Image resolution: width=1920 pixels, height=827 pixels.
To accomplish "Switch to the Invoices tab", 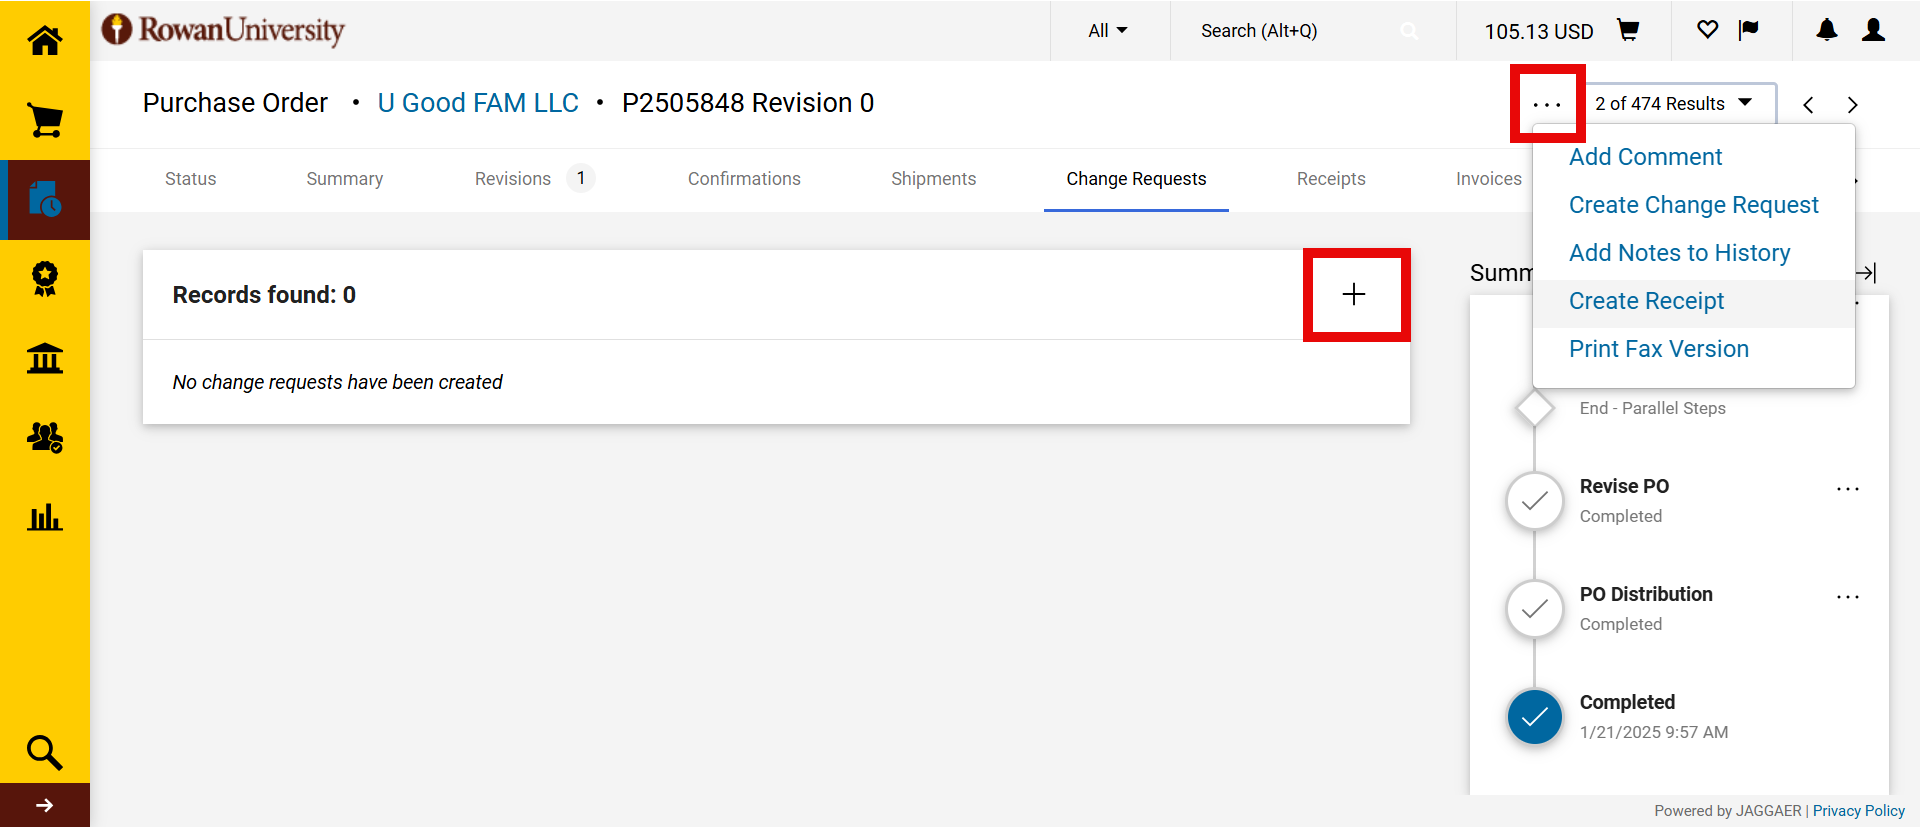I will pyautogui.click(x=1488, y=179).
